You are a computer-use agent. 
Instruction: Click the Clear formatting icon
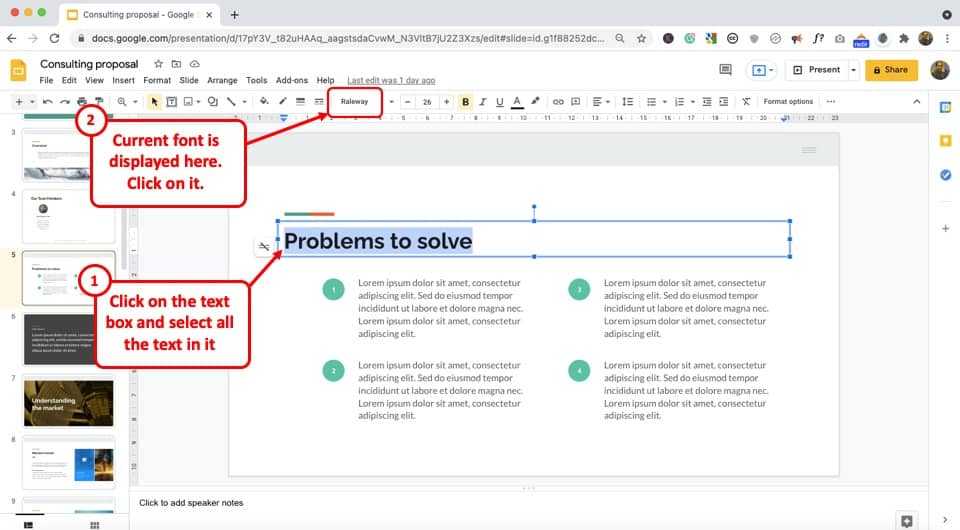pyautogui.click(x=746, y=101)
